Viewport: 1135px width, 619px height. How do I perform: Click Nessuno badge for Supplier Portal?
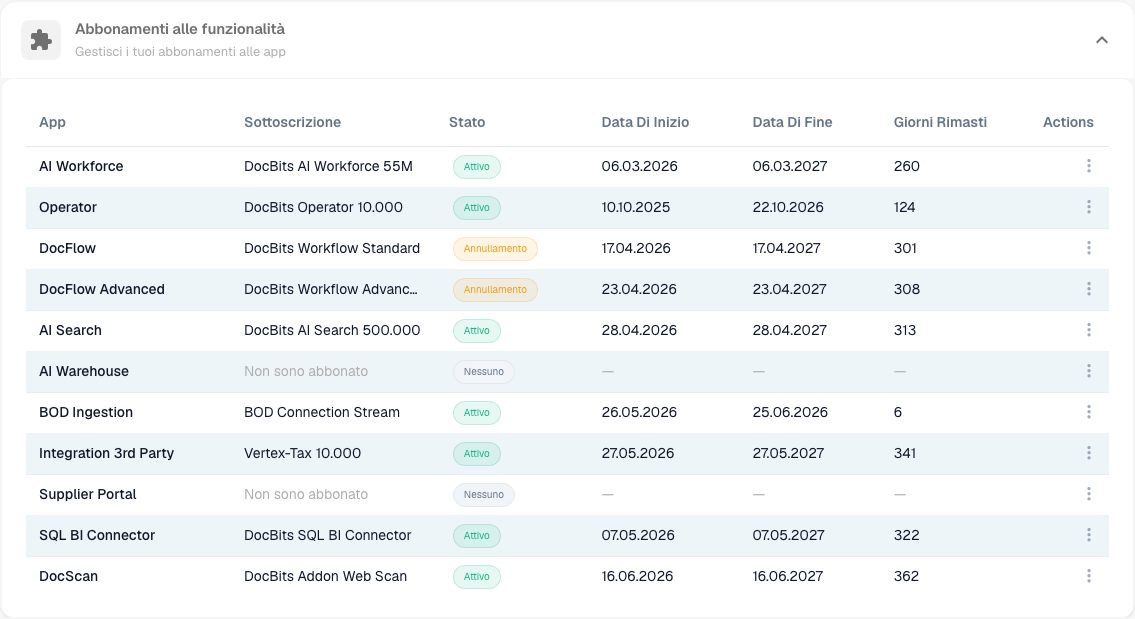(484, 494)
